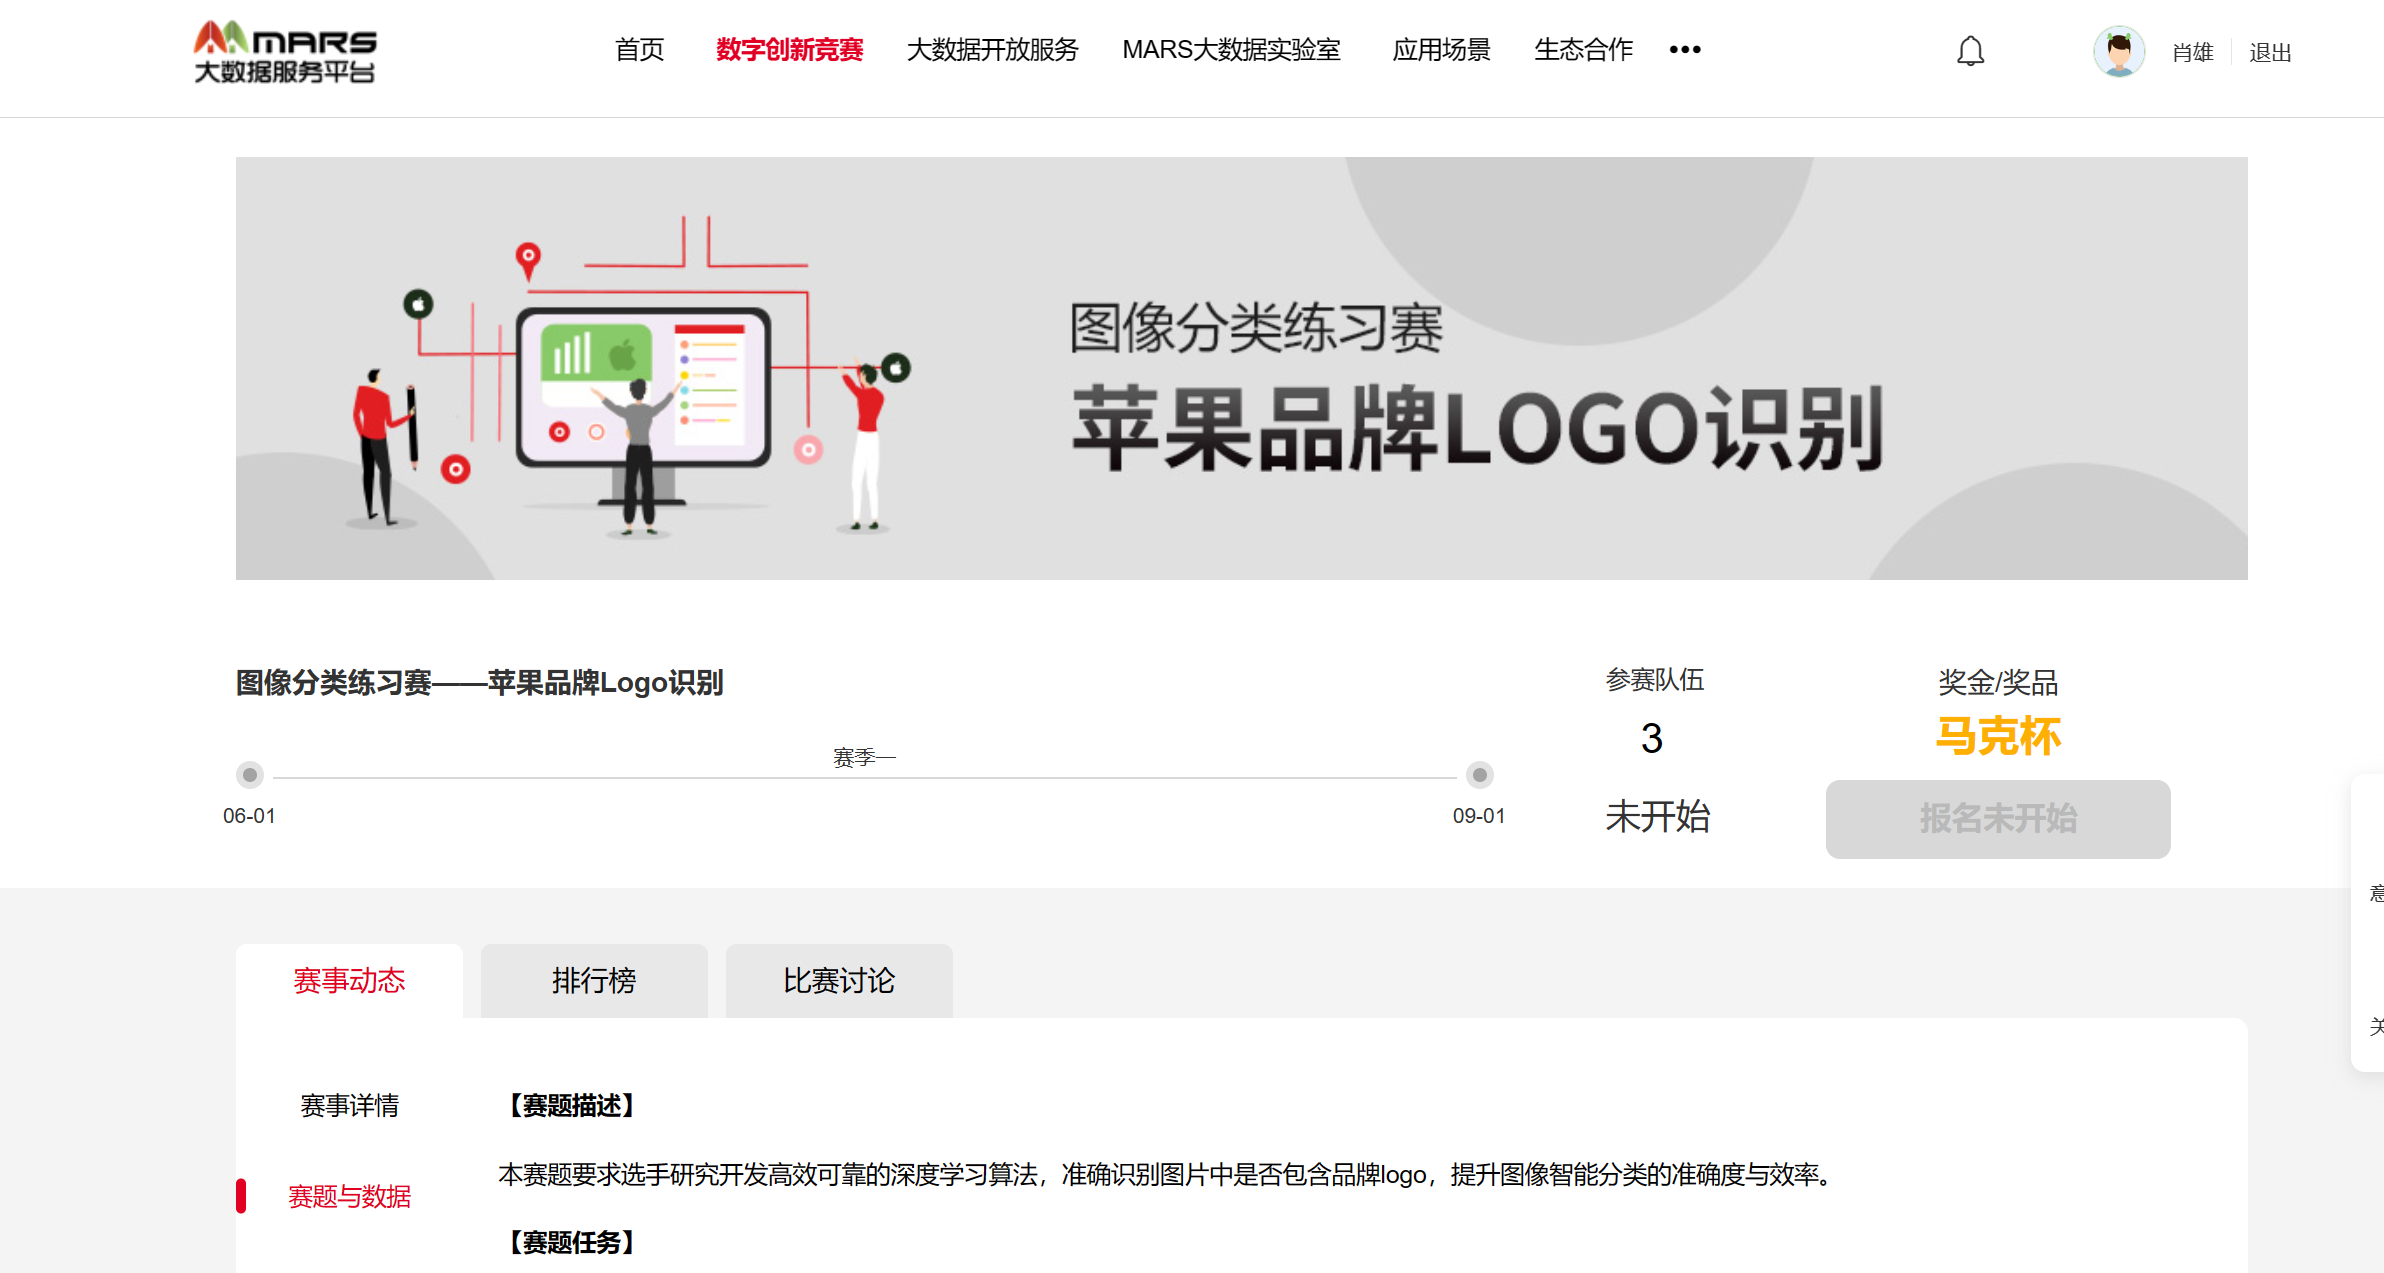This screenshot has width=2384, height=1273.
Task: Click the MARS大数据服务平台 logo
Action: coord(285,52)
